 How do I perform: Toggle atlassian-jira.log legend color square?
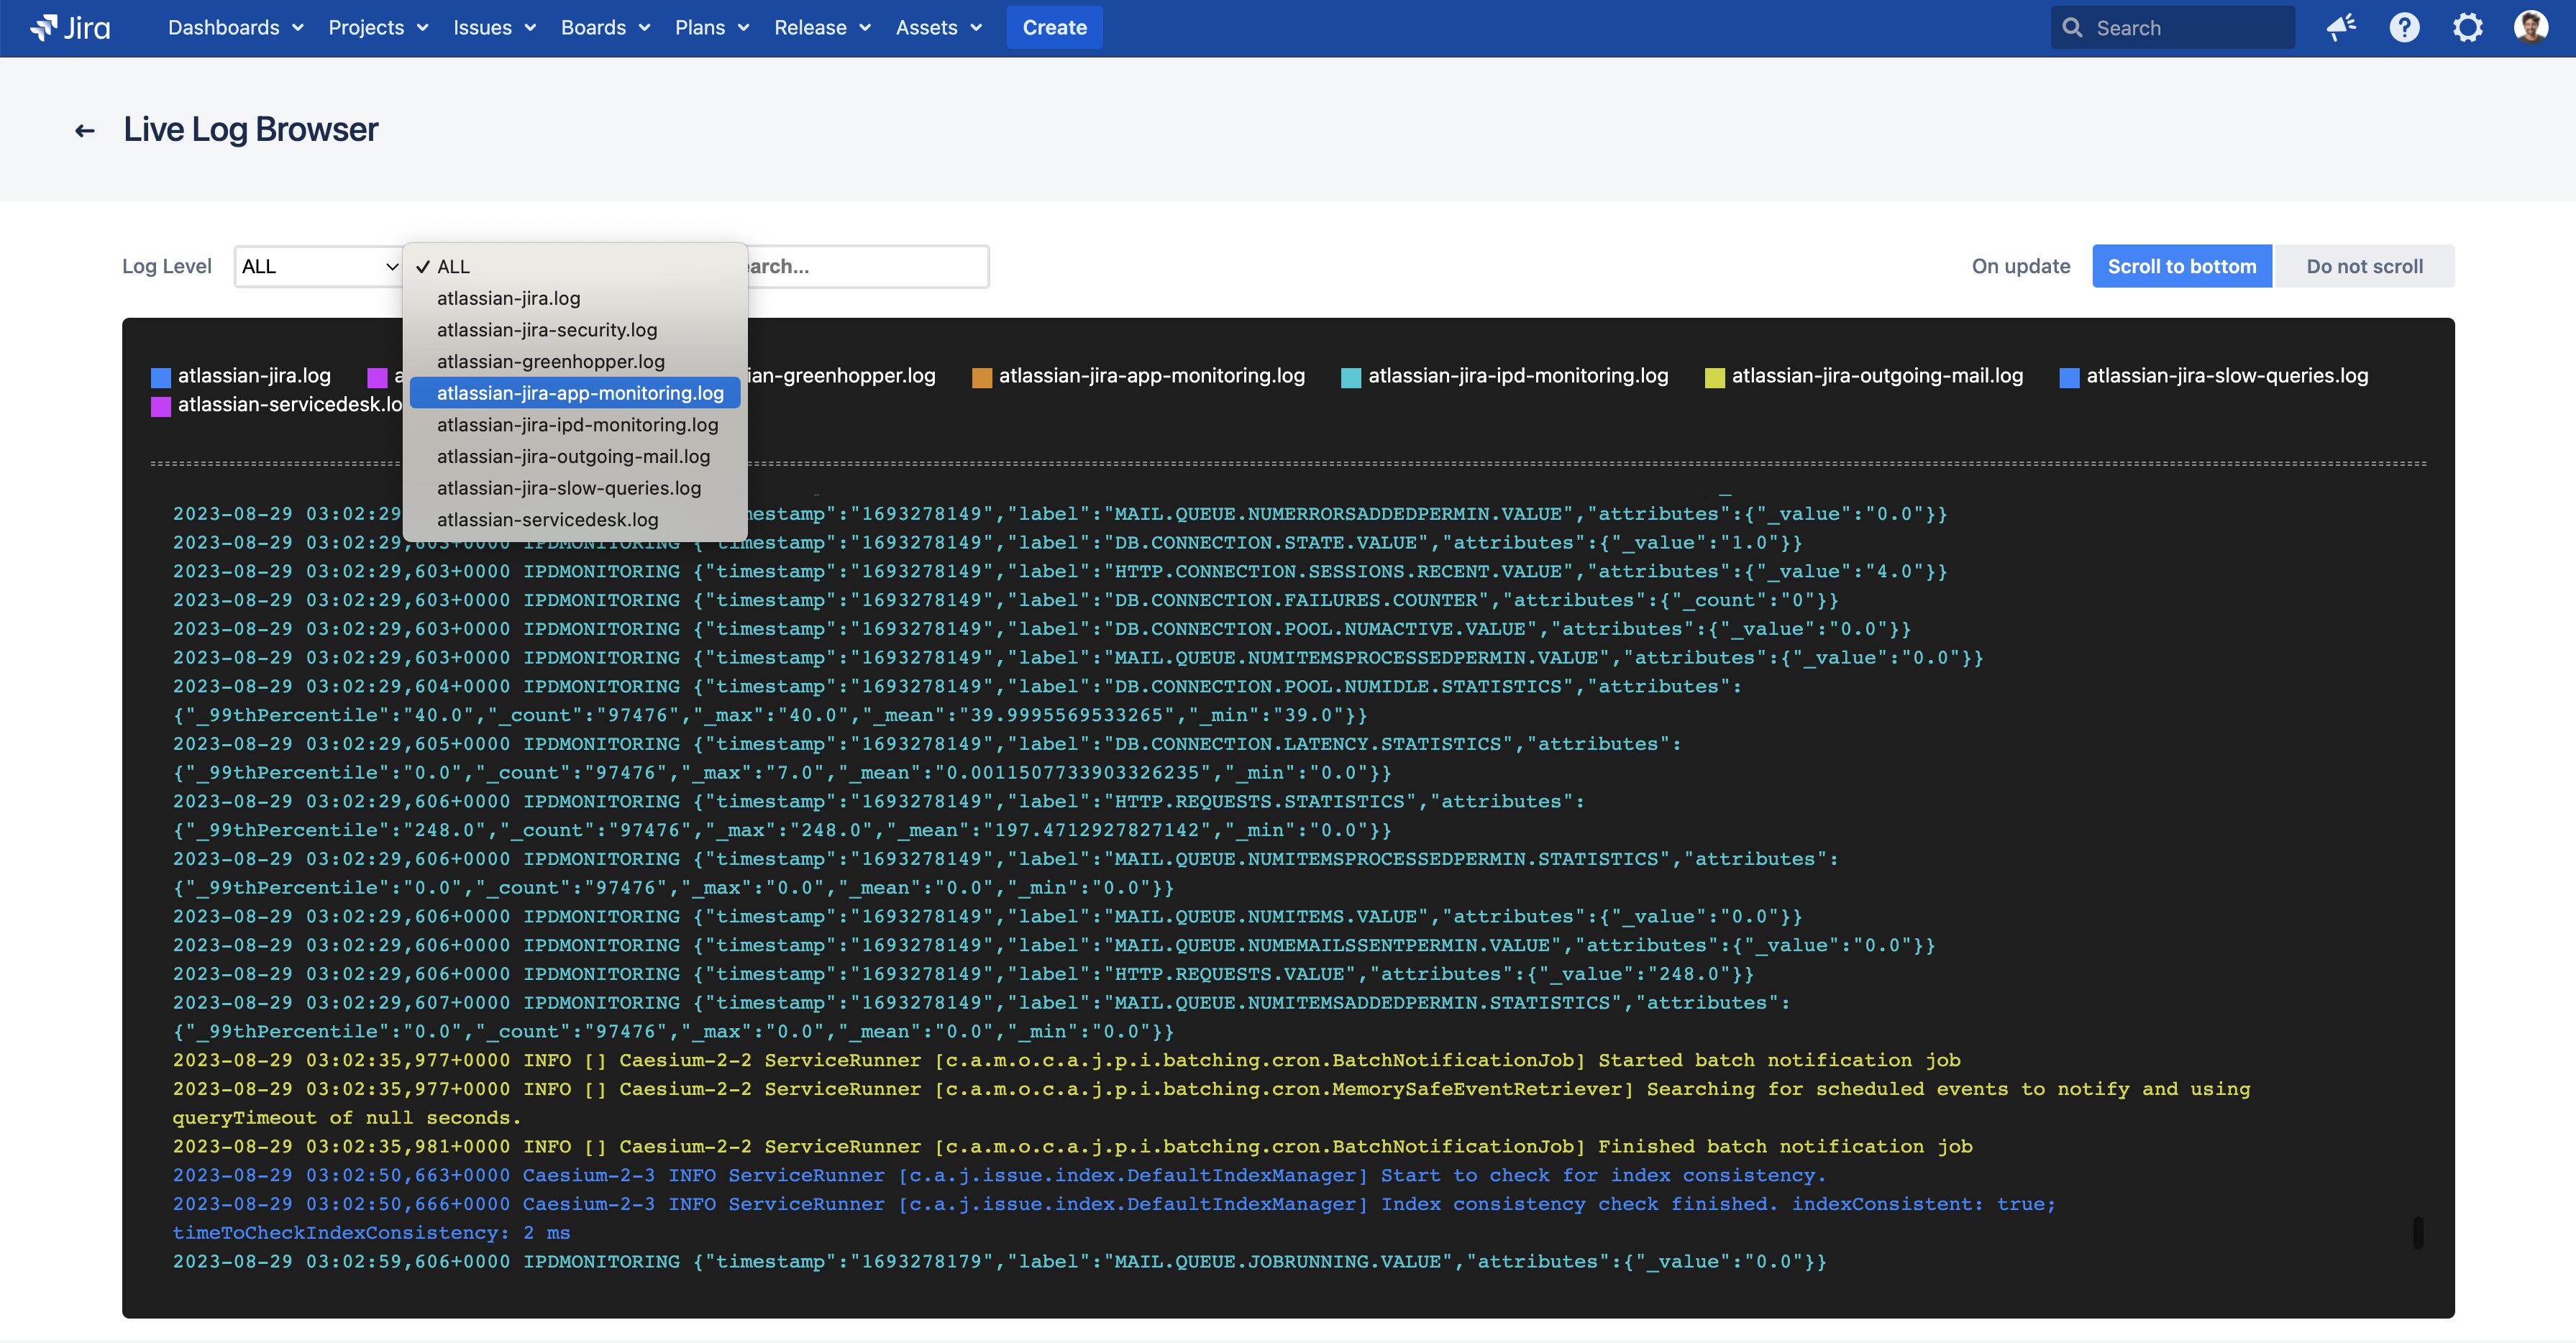[160, 377]
